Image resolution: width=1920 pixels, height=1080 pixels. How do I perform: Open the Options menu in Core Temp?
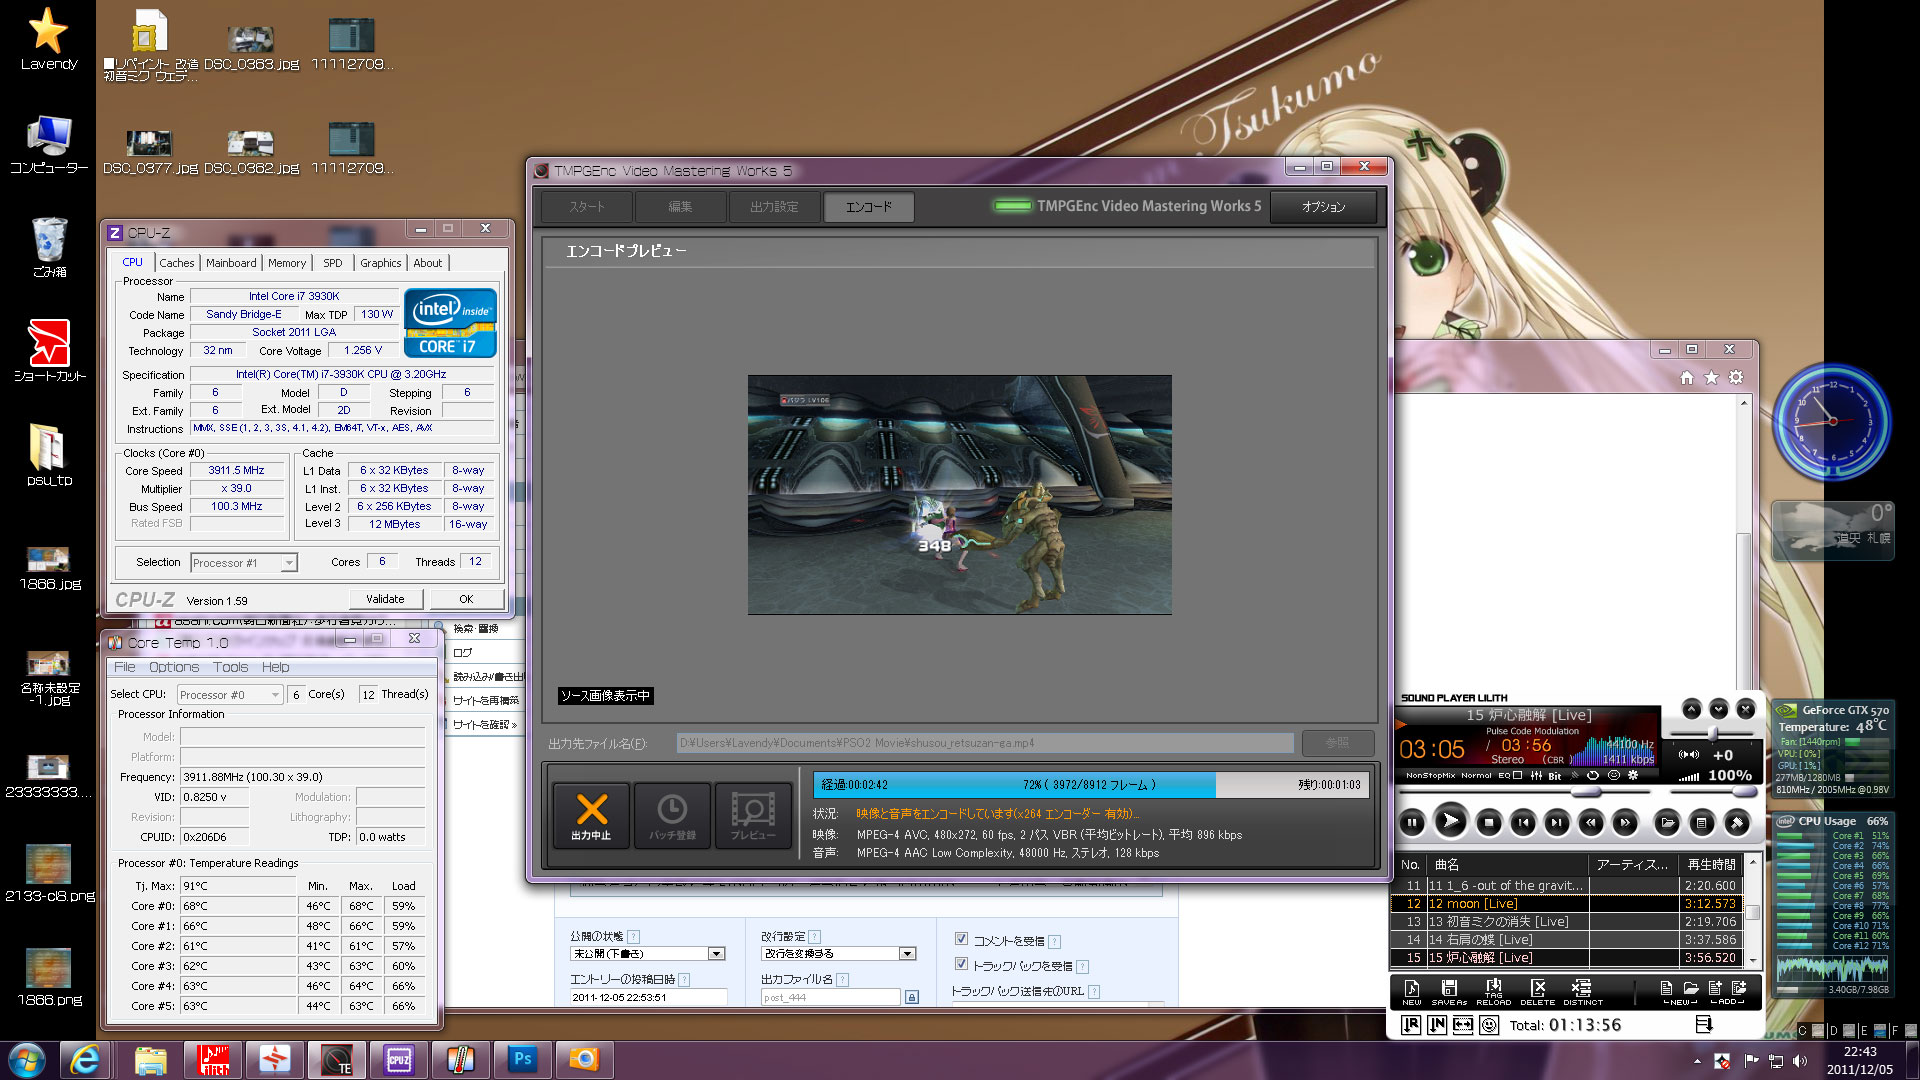(x=174, y=667)
